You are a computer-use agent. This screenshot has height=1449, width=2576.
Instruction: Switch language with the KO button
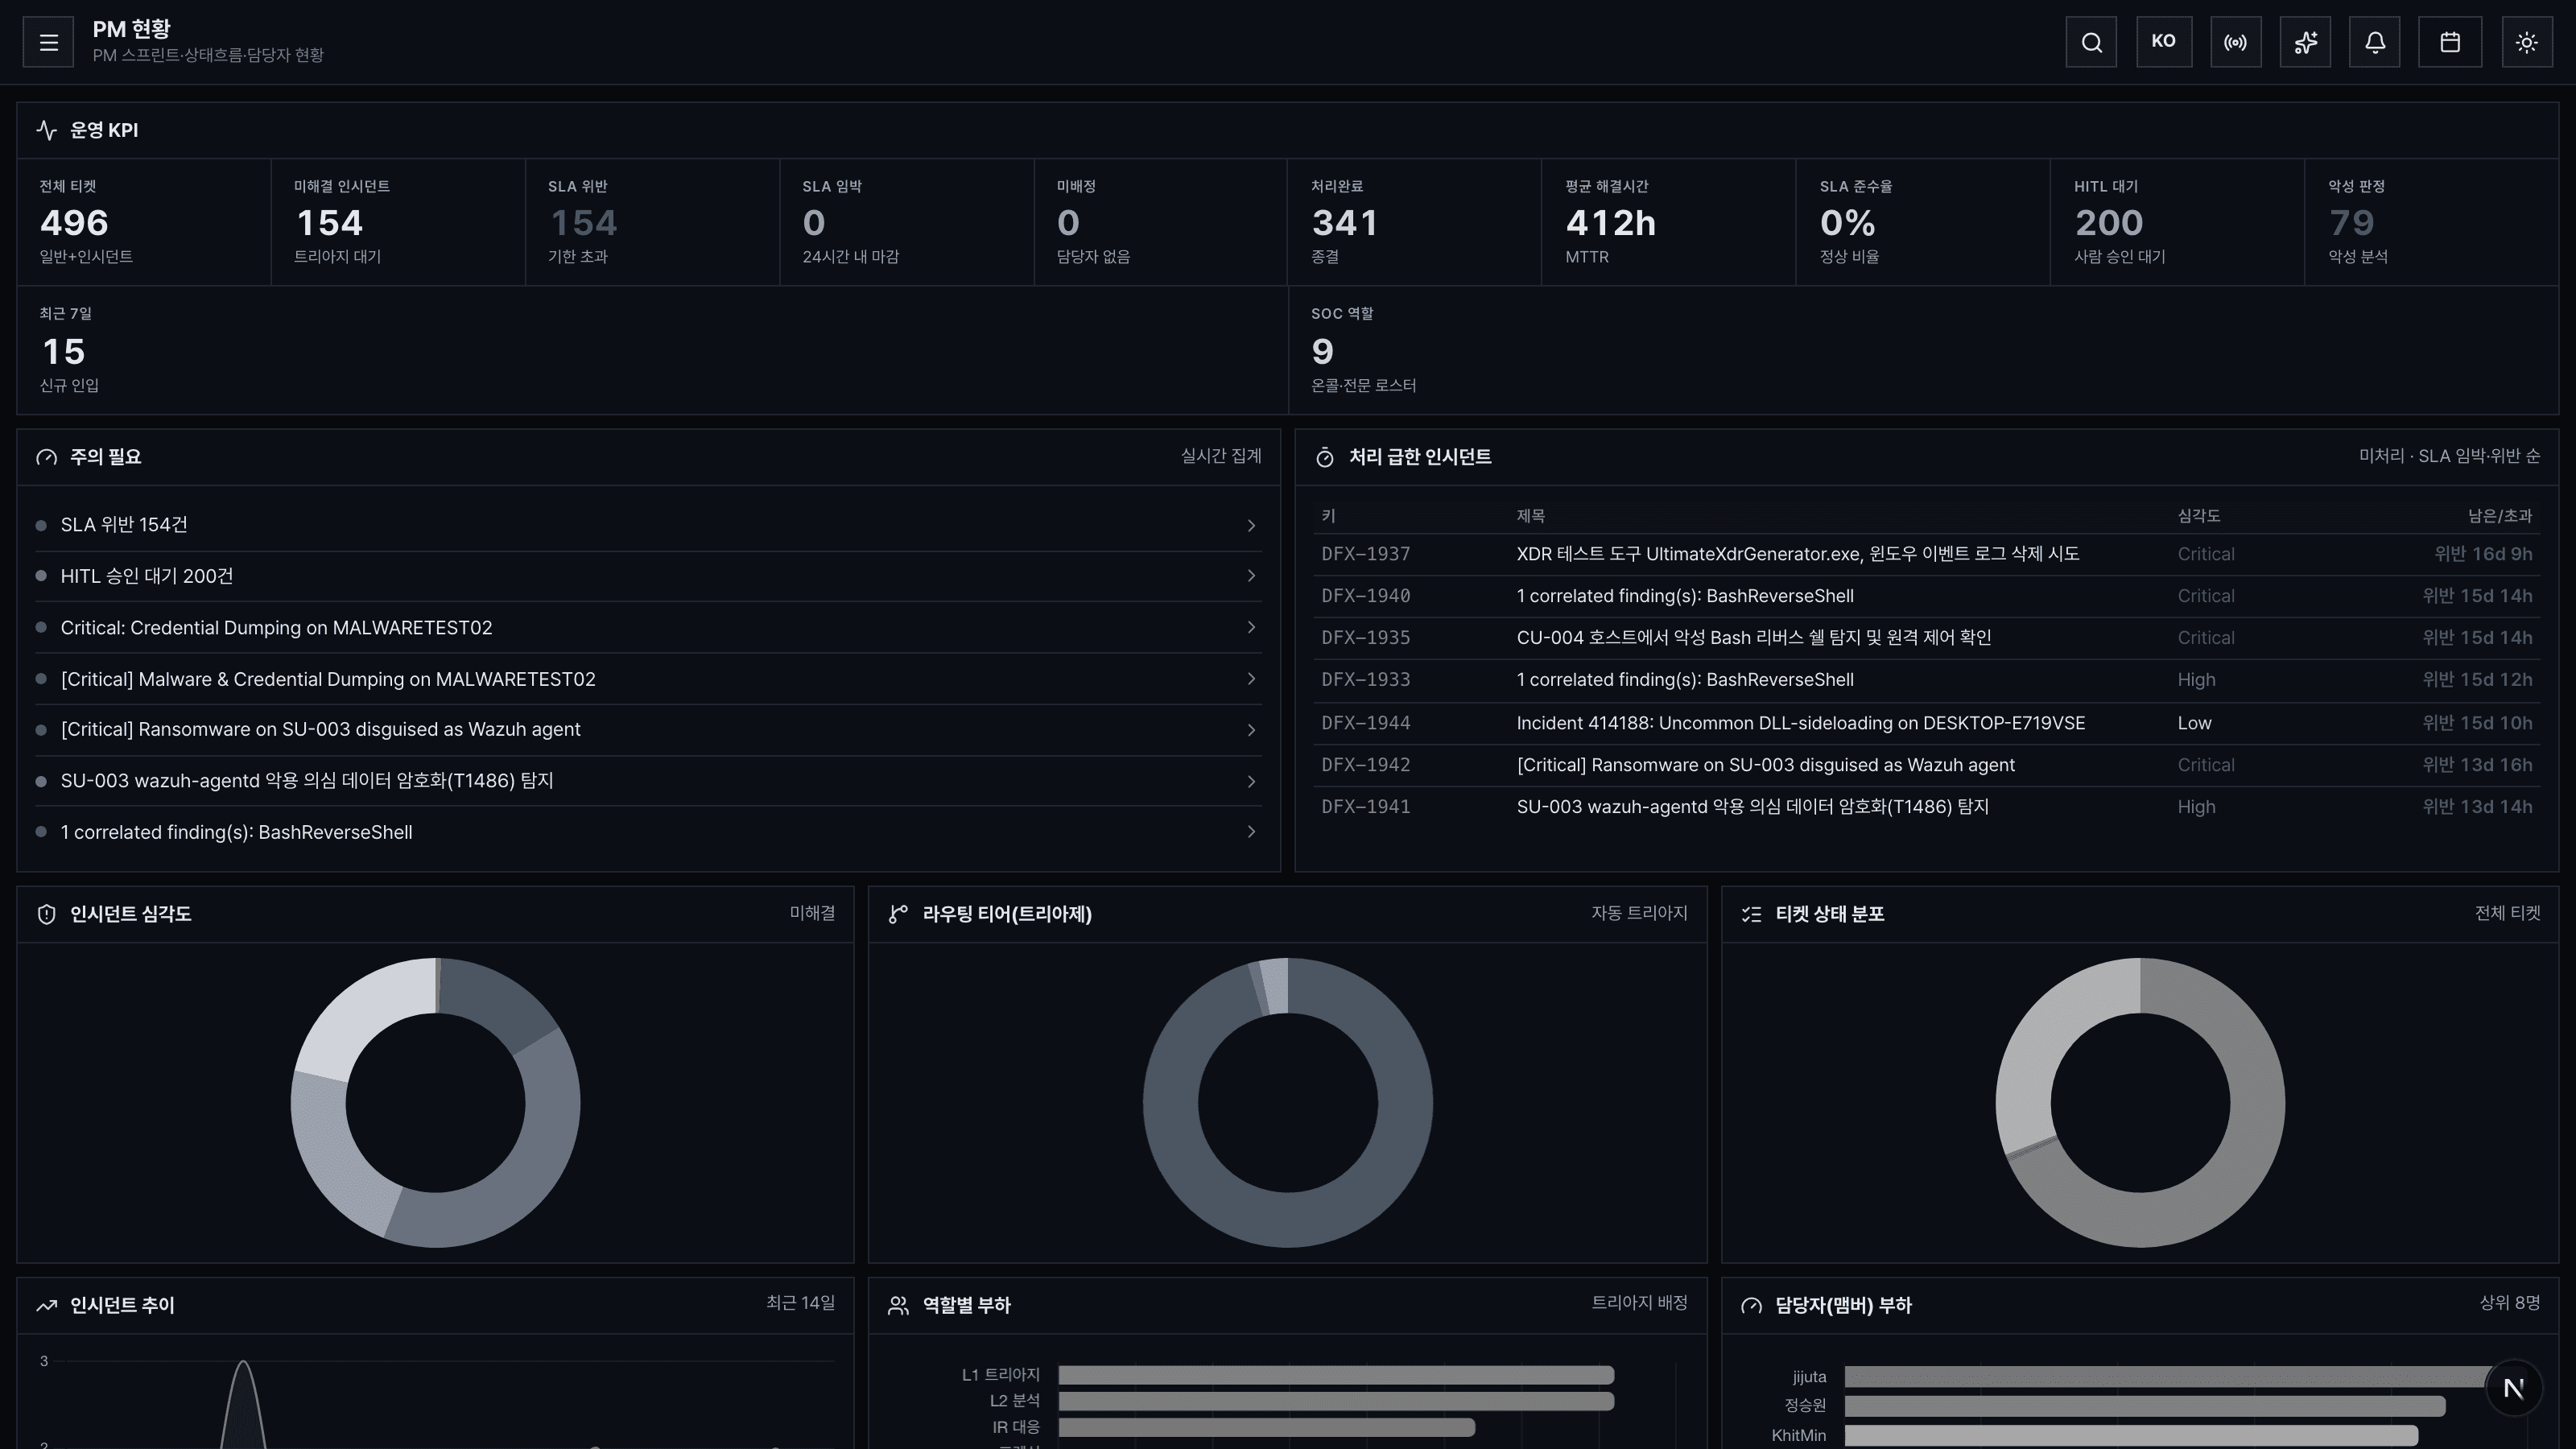[2164, 42]
